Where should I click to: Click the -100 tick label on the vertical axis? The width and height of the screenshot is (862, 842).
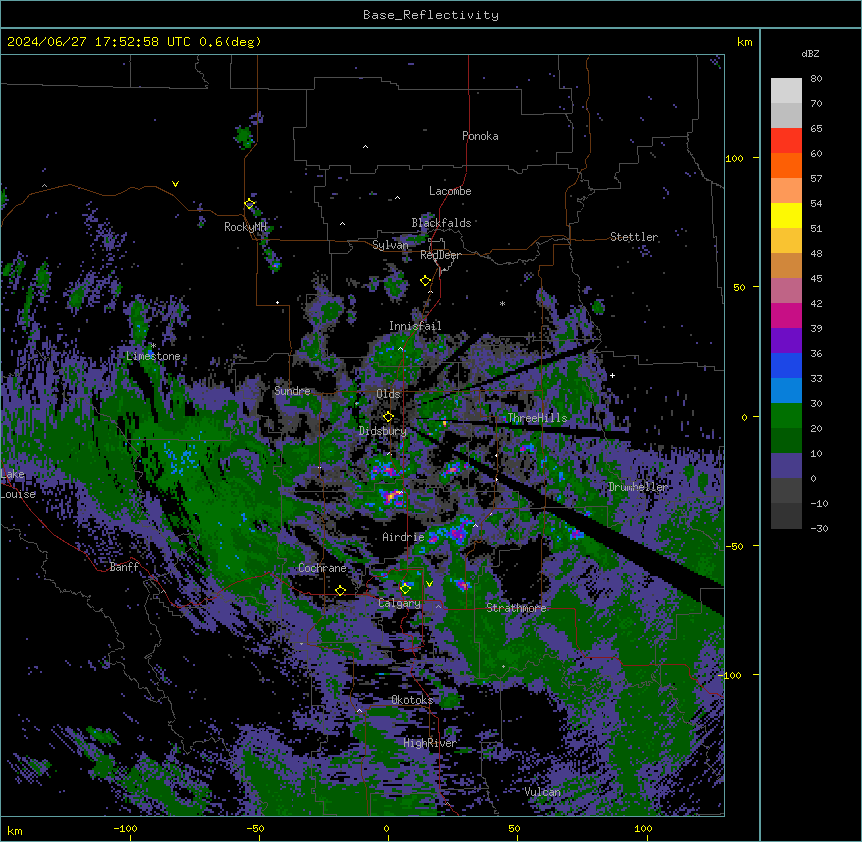(x=731, y=675)
